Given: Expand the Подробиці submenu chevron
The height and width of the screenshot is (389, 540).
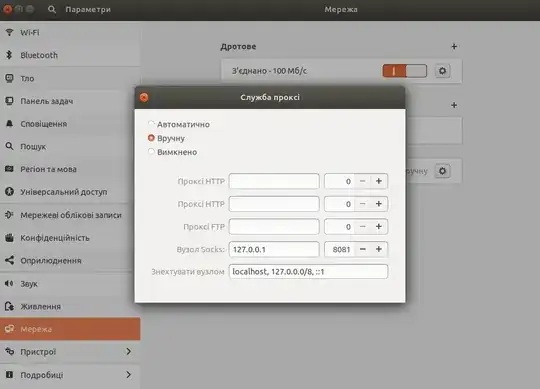Looking at the screenshot, I should pyautogui.click(x=128, y=375).
